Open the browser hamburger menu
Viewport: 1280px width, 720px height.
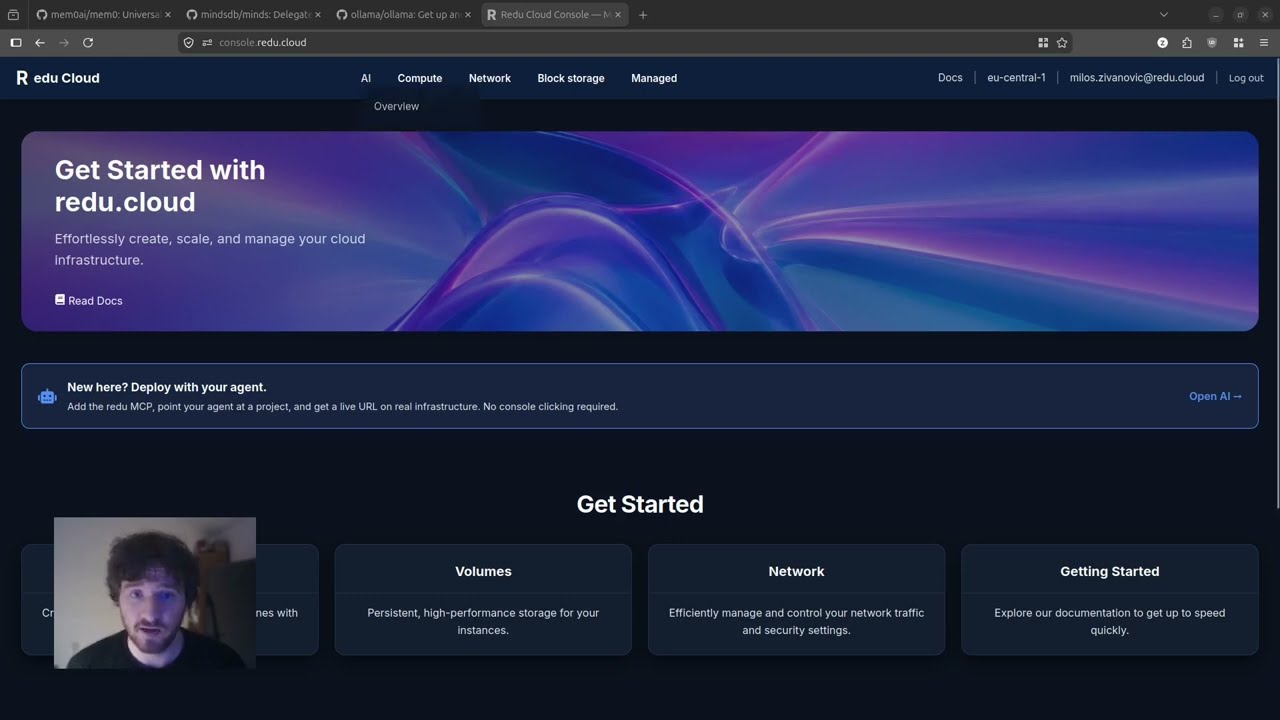(x=1264, y=43)
